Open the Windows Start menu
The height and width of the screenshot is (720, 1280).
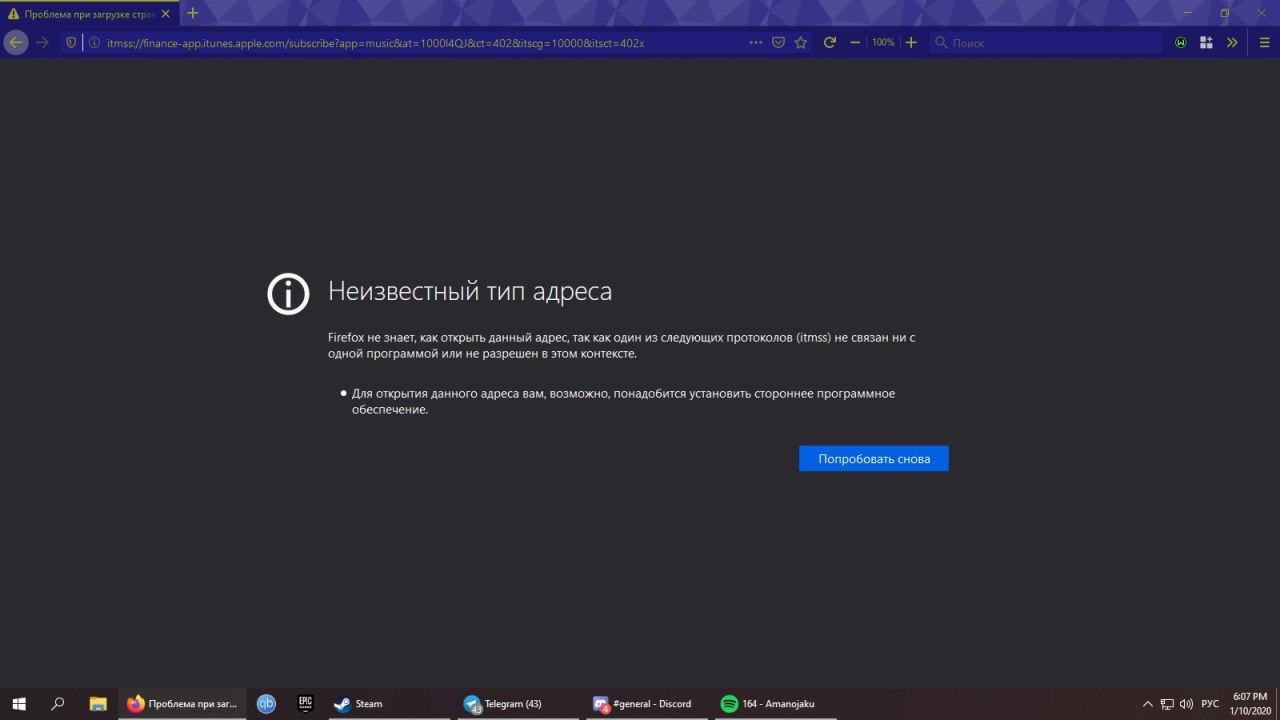pyautogui.click(x=18, y=704)
